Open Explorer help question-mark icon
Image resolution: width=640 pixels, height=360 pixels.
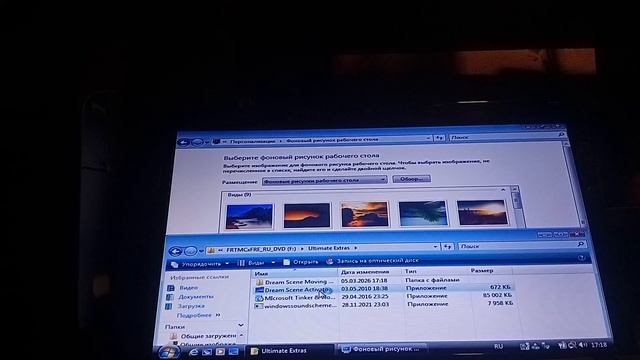(x=581, y=258)
